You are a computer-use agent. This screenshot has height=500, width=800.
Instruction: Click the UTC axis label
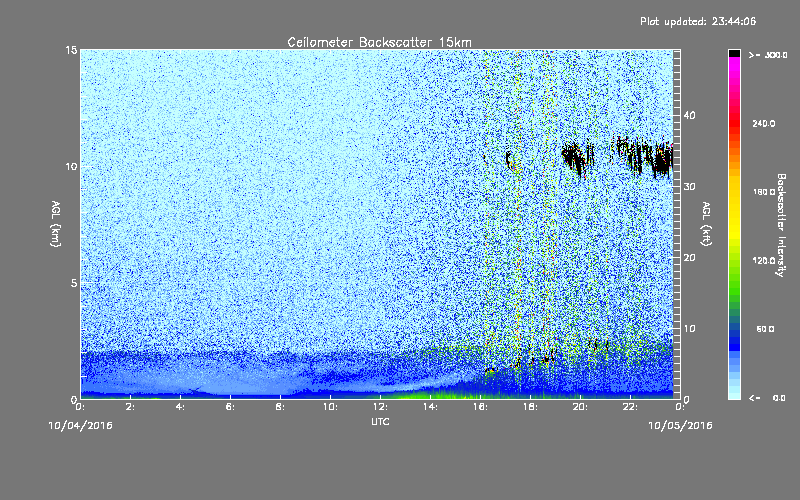click(380, 421)
